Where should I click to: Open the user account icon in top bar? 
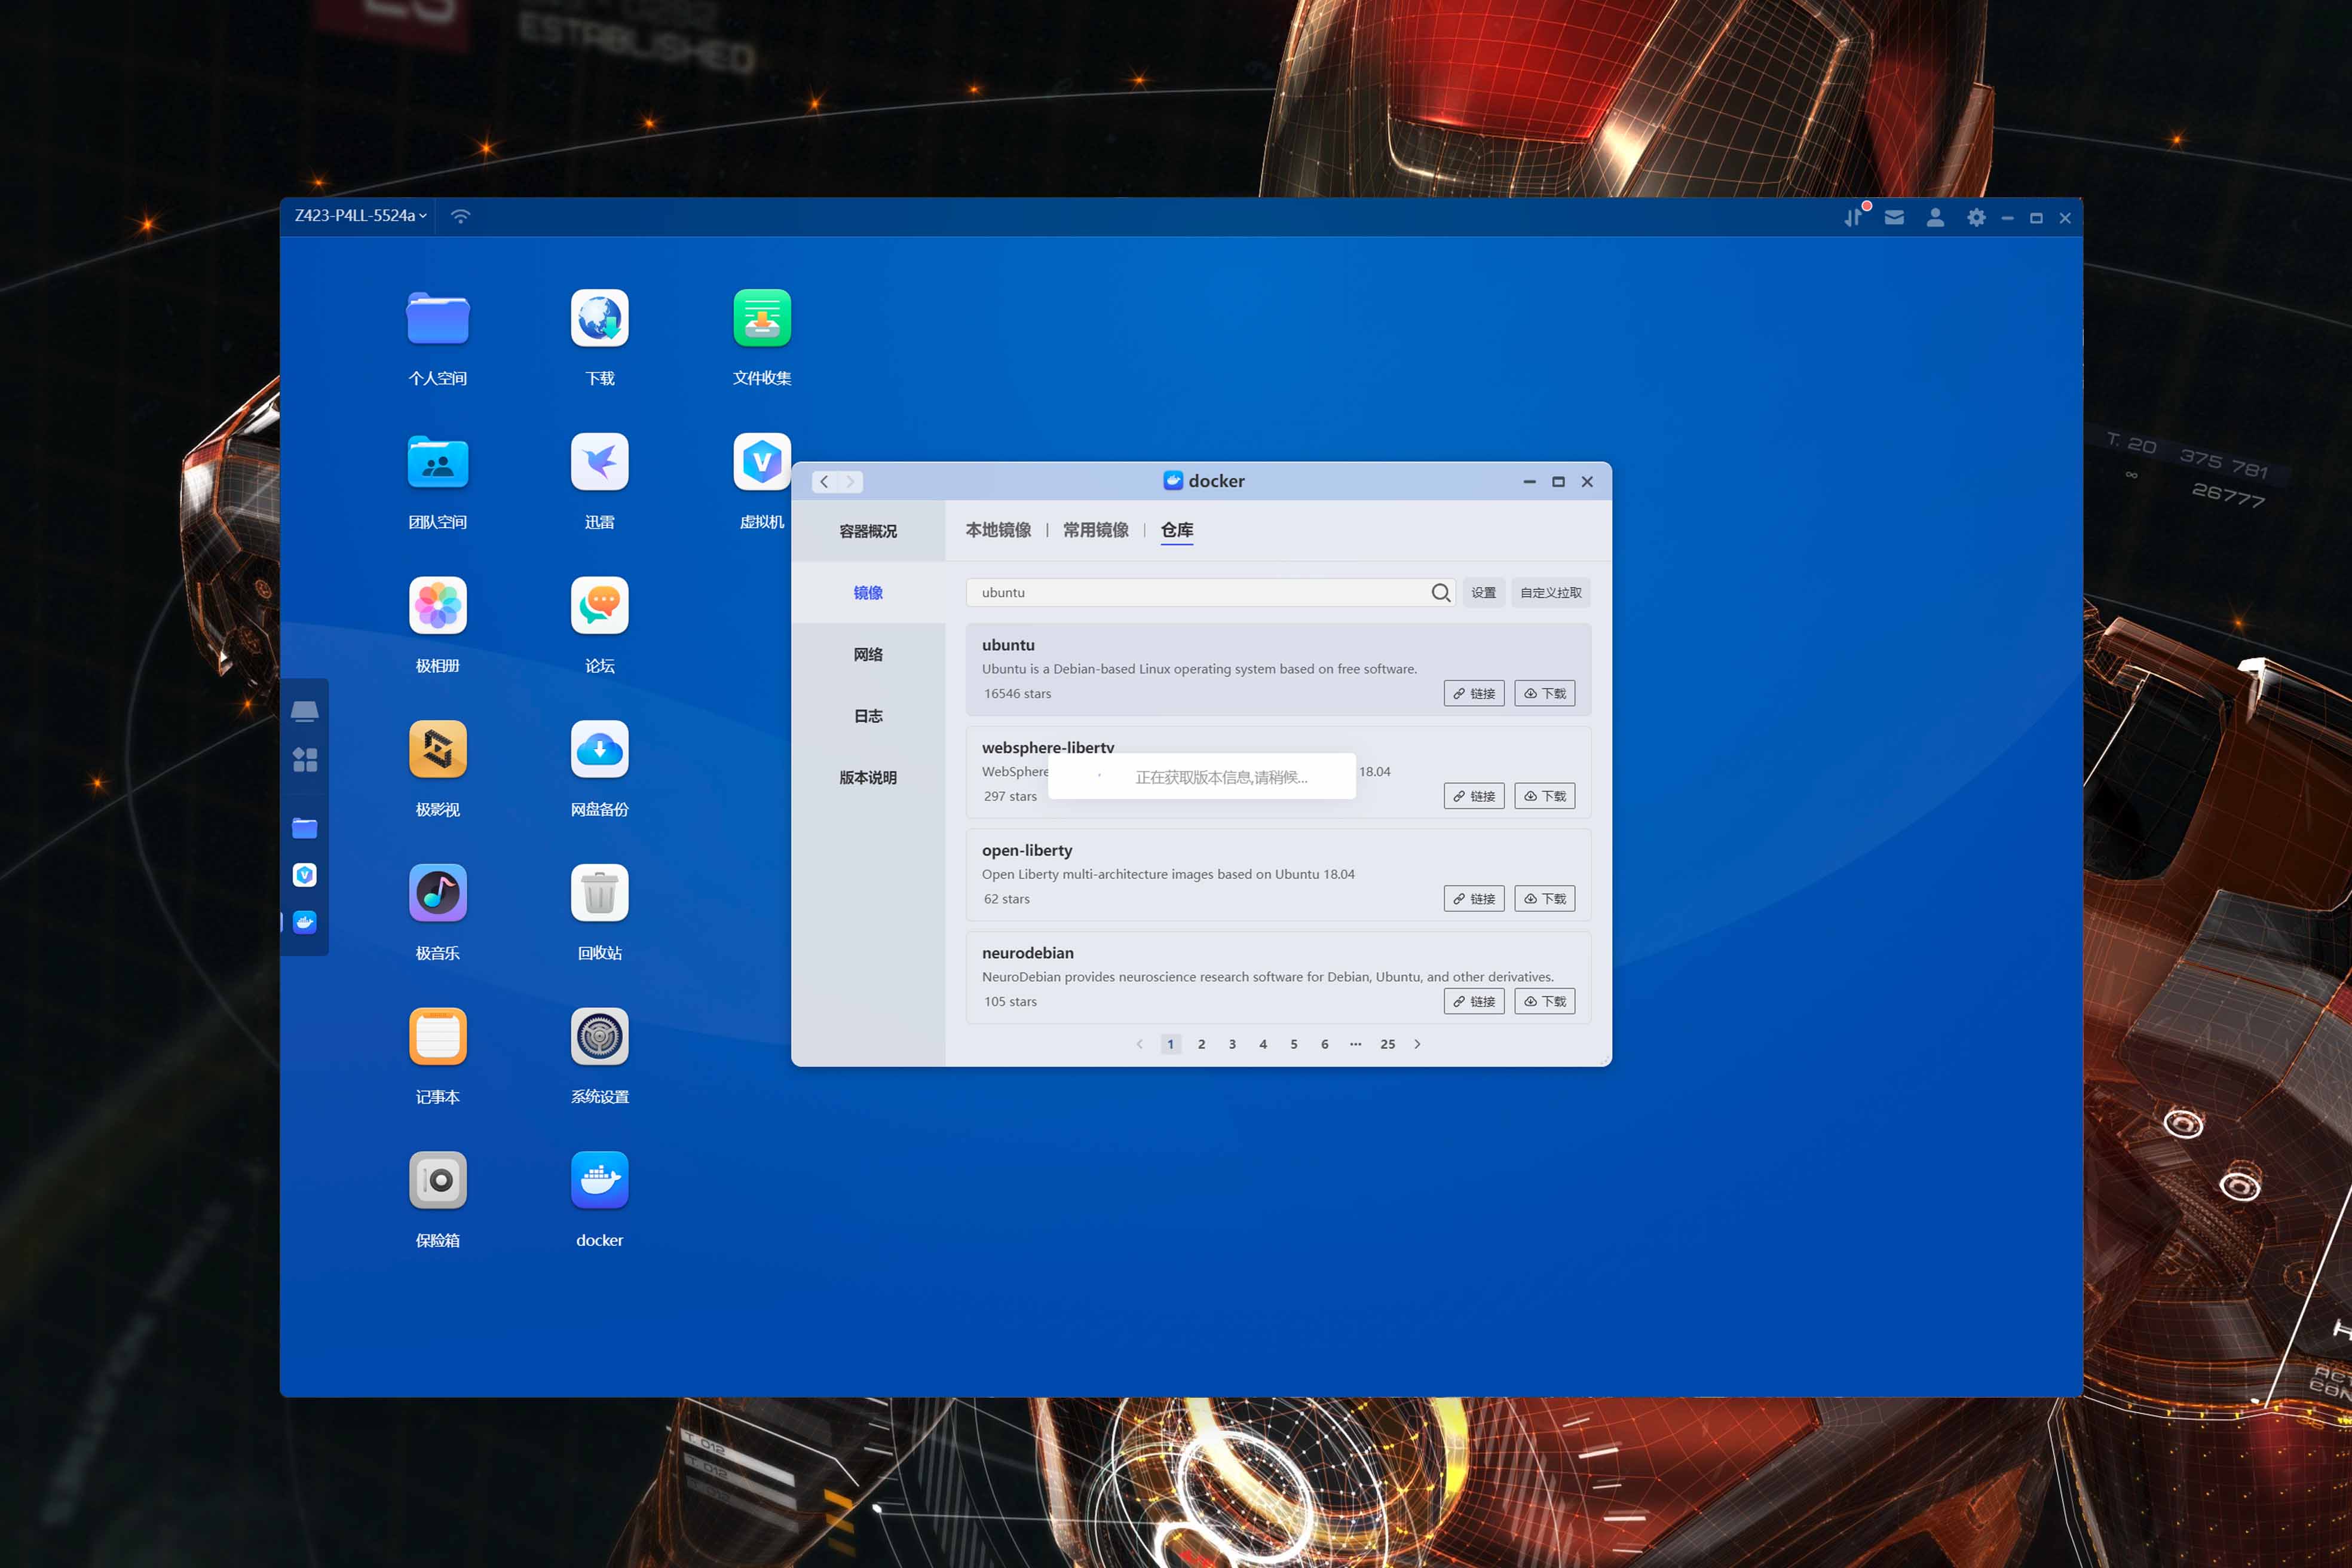(x=1935, y=217)
